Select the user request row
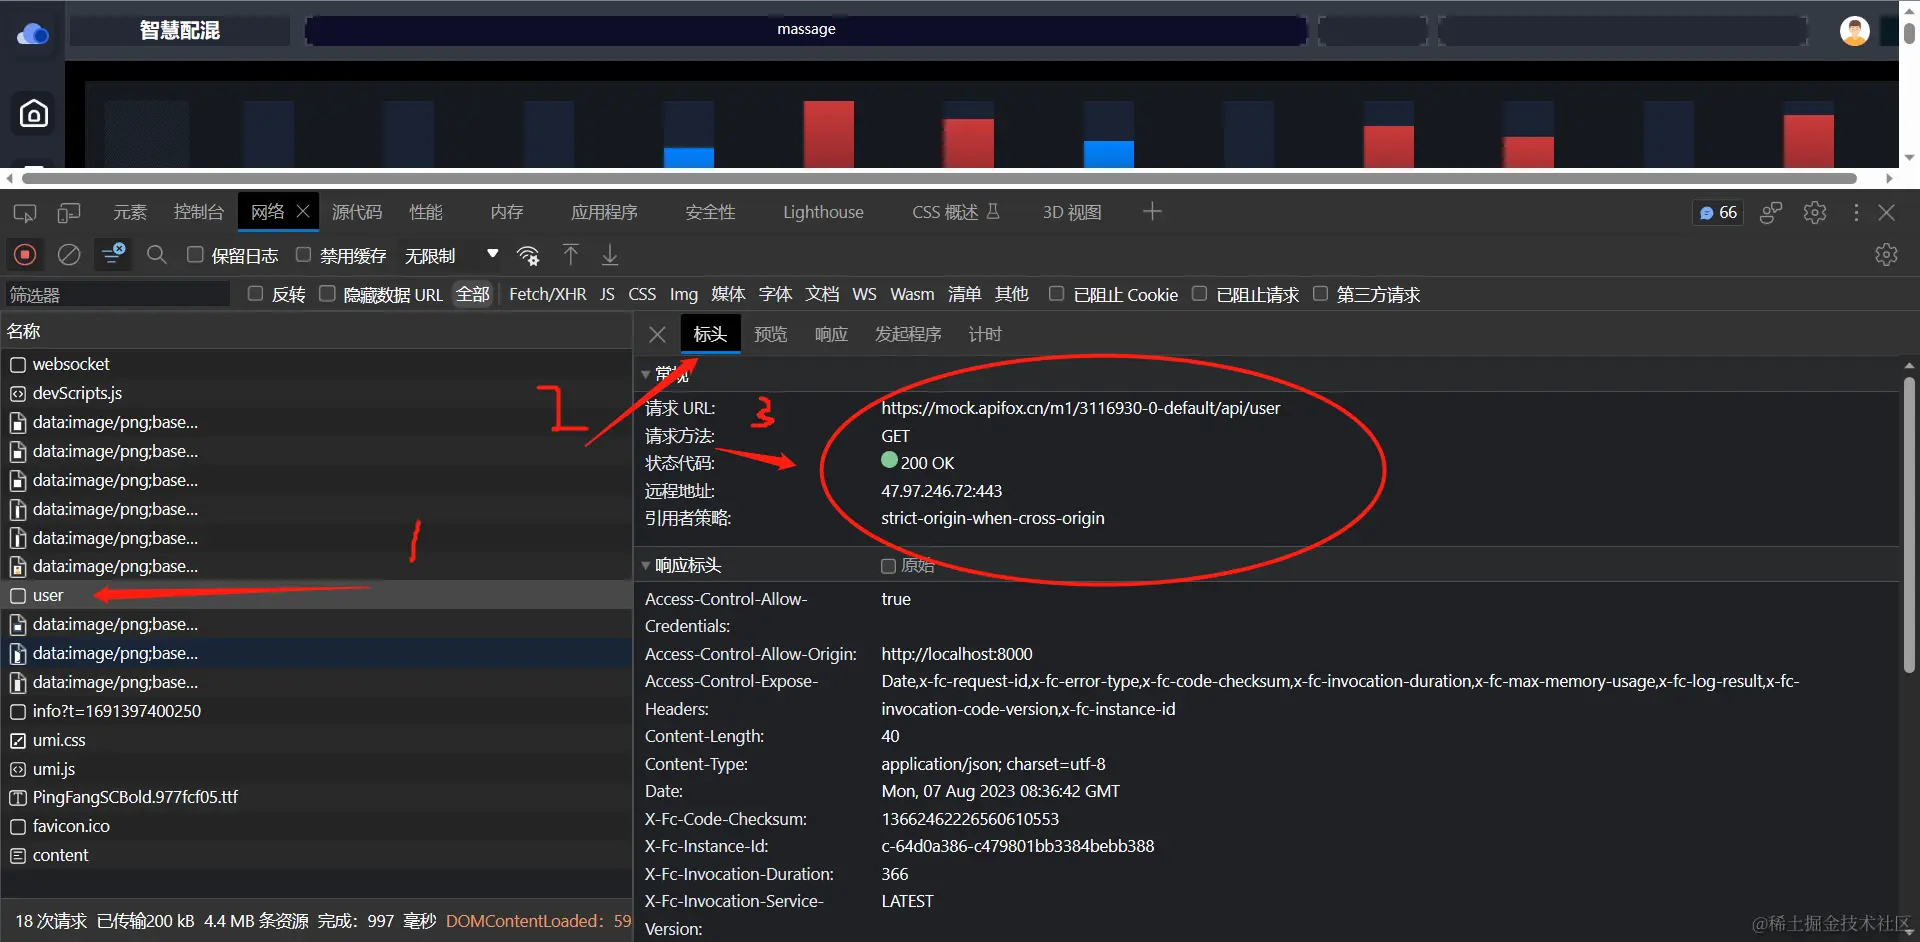1920x942 pixels. pyautogui.click(x=316, y=596)
